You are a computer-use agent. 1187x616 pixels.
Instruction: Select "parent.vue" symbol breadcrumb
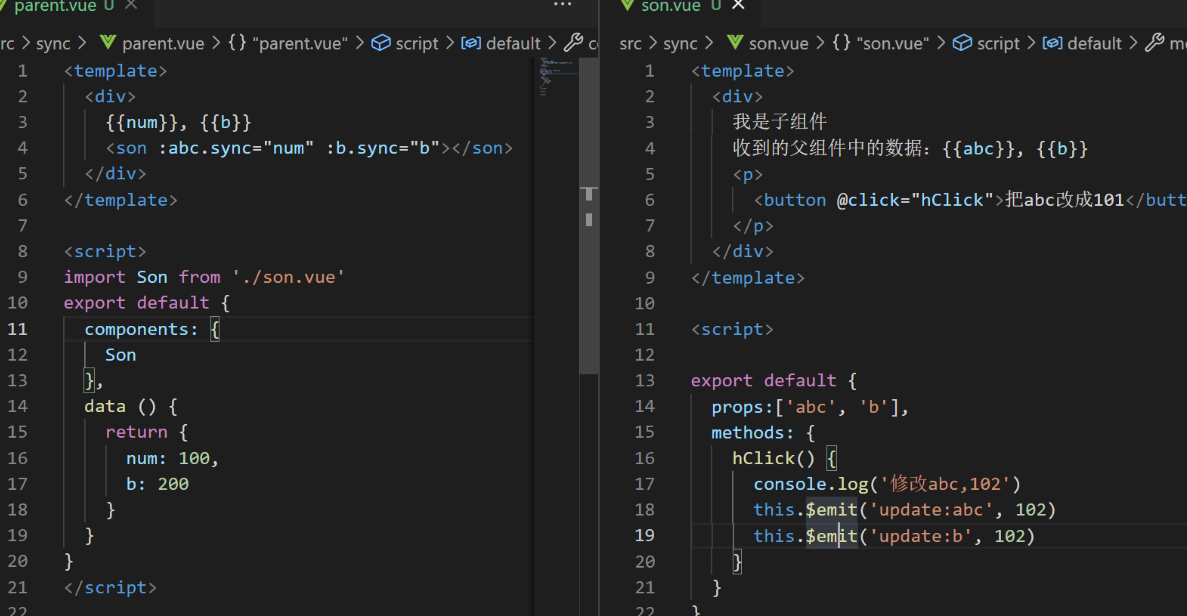click(x=300, y=44)
